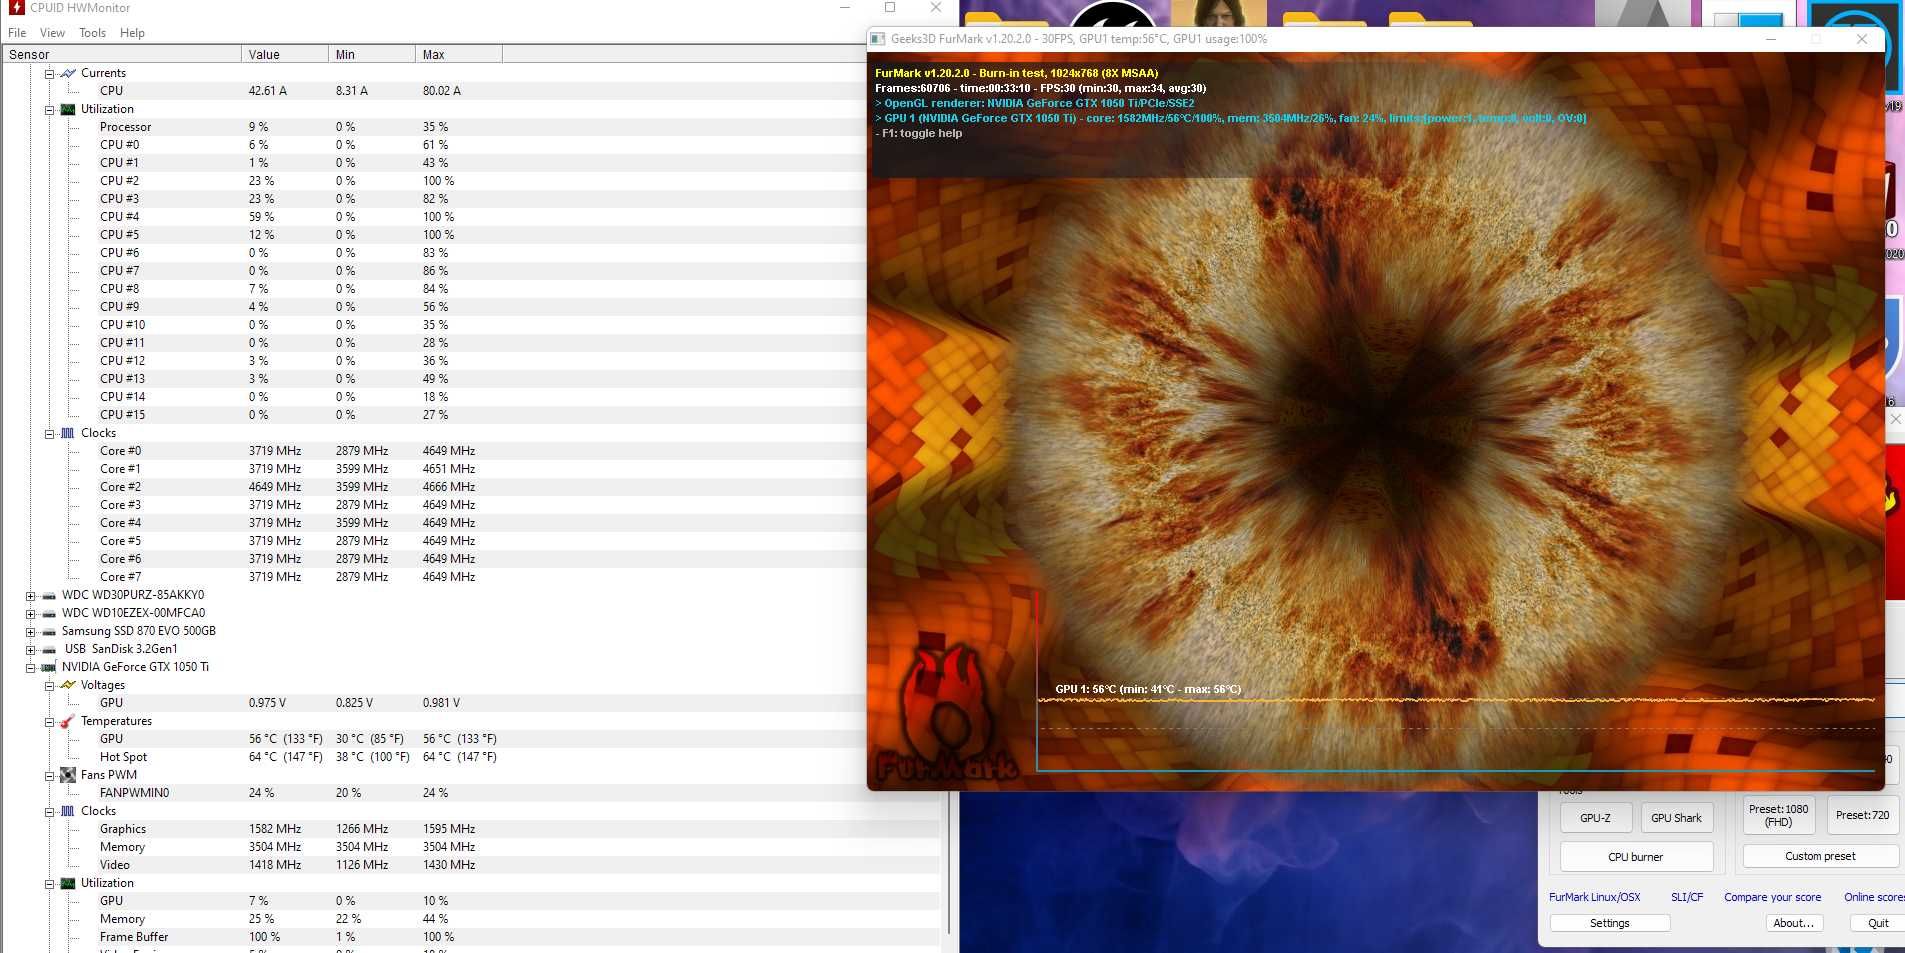Click the 4666 MHz max clock value

click(449, 487)
